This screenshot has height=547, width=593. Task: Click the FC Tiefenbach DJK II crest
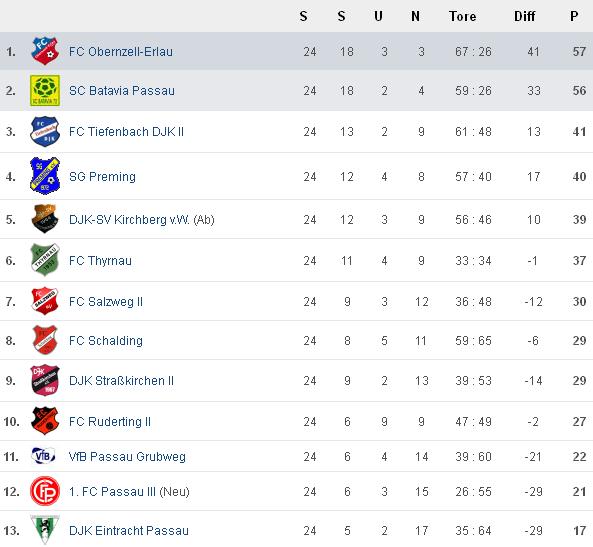click(45, 131)
